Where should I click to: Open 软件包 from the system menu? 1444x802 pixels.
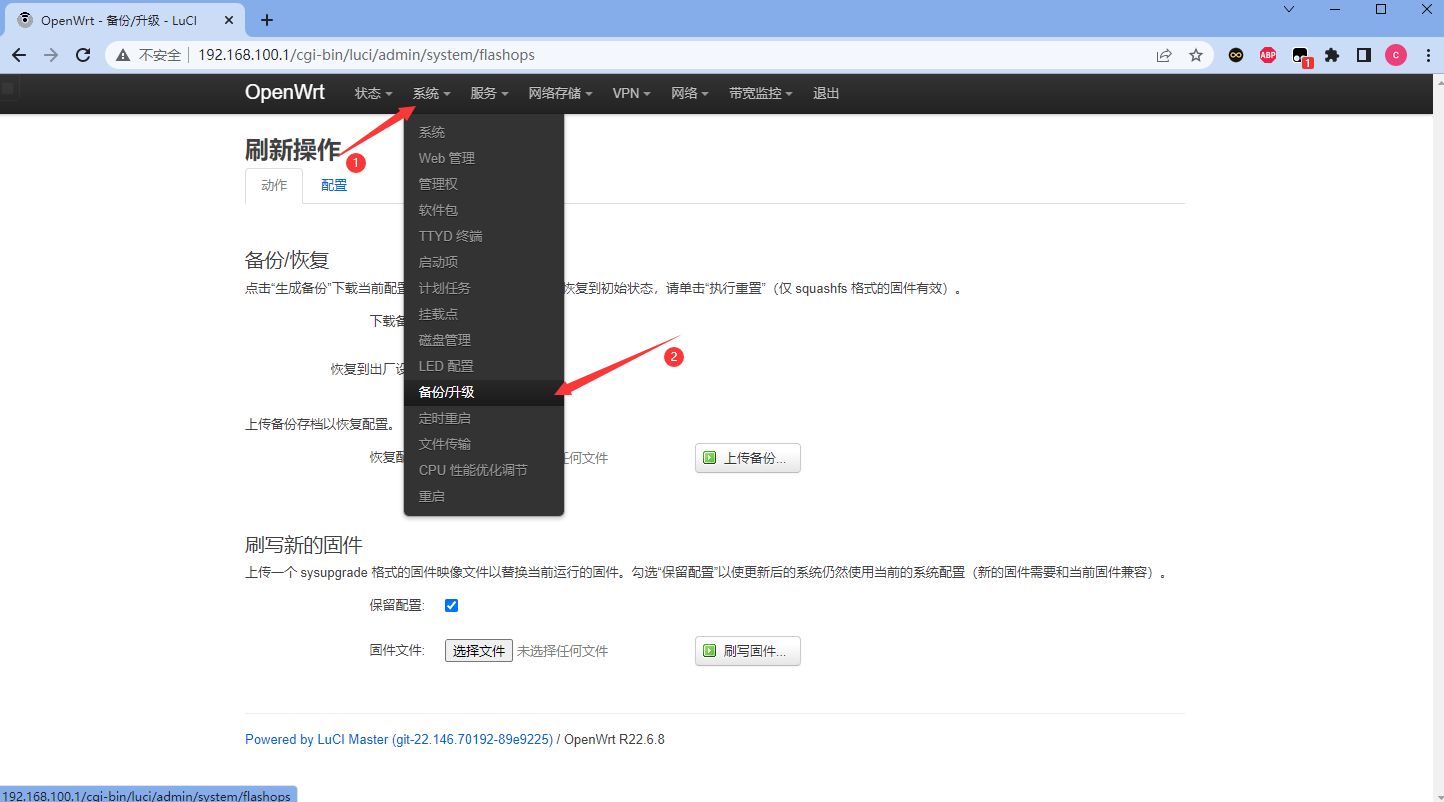point(484,210)
